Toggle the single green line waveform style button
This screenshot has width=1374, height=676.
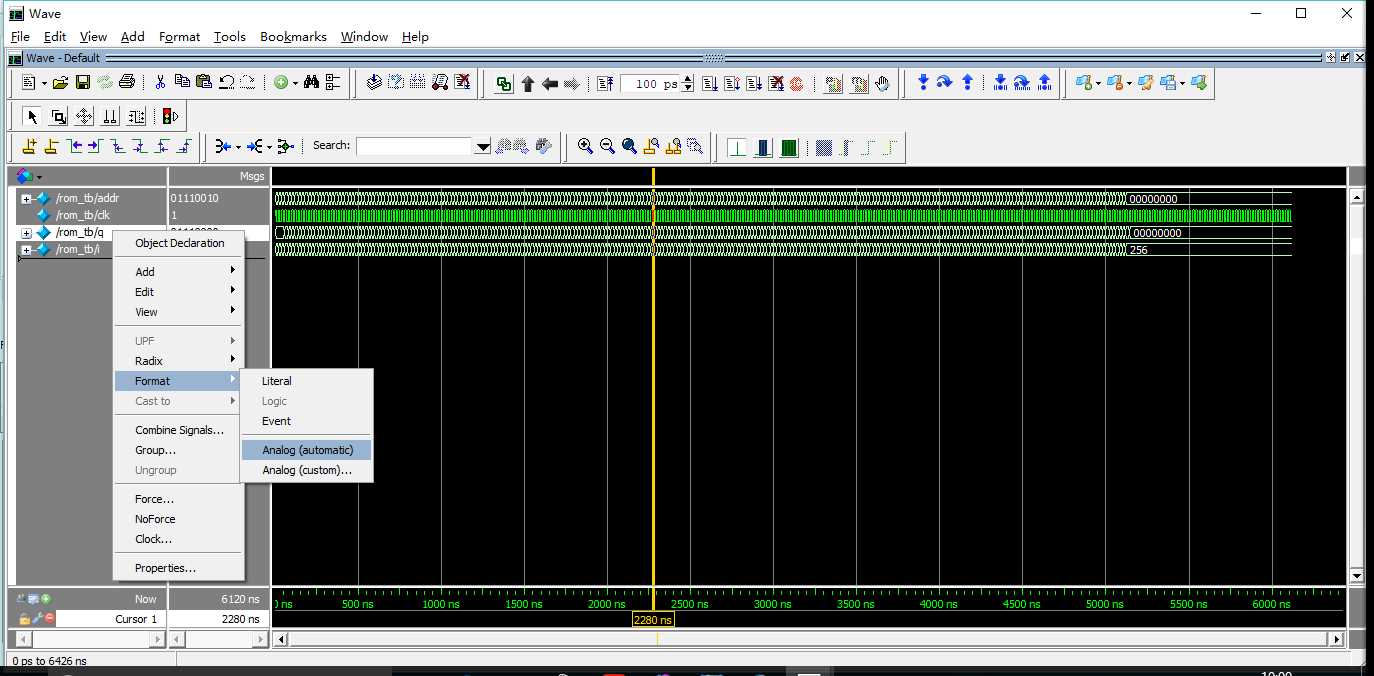click(737, 147)
